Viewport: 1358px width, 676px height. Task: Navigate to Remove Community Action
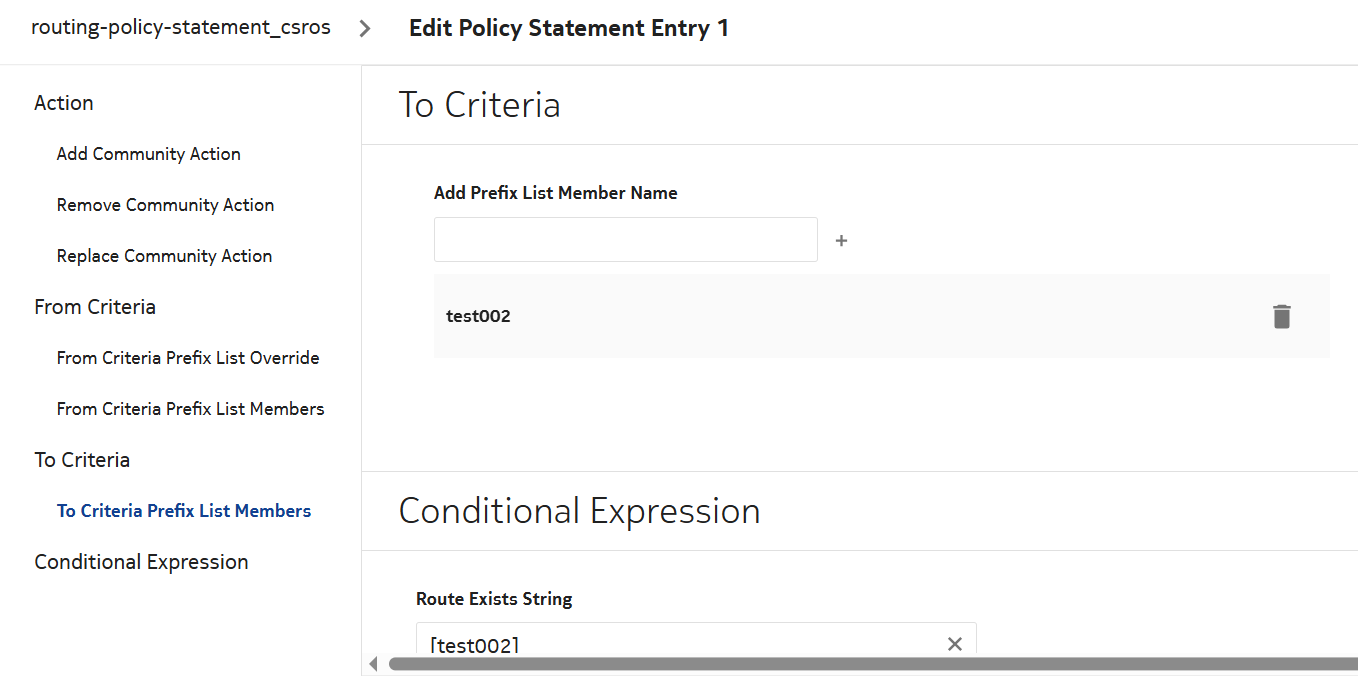click(x=166, y=205)
